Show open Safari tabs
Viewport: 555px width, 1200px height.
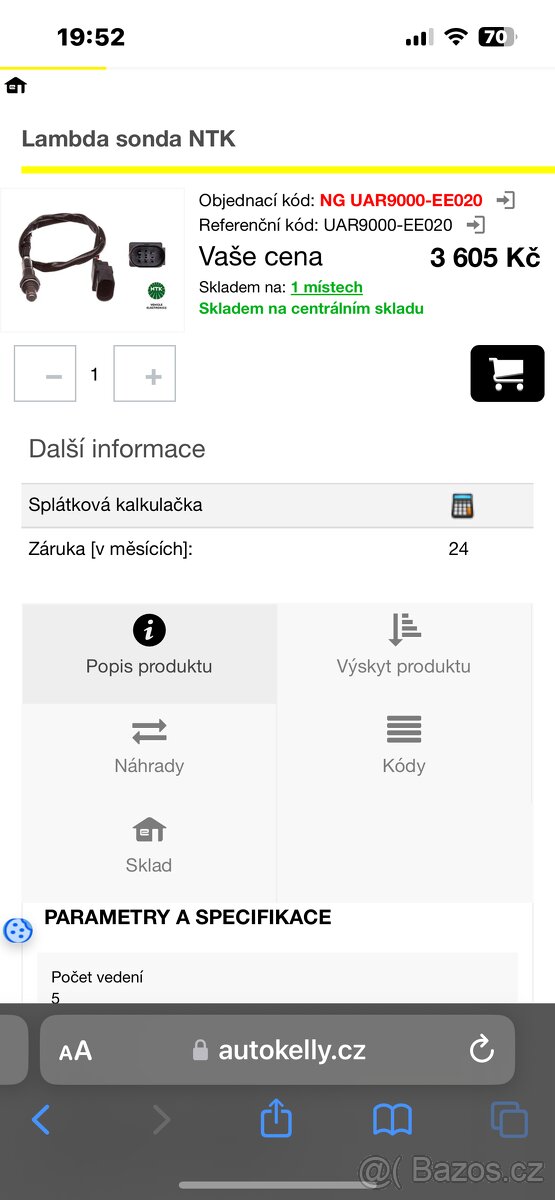(509, 1119)
